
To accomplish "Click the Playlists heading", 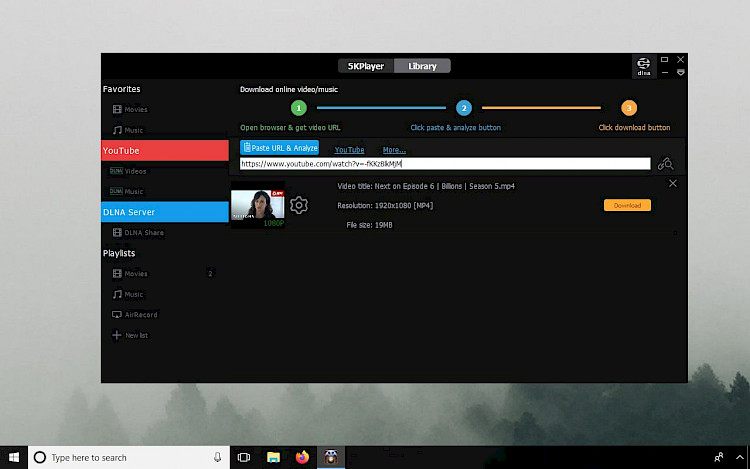I will 119,253.
